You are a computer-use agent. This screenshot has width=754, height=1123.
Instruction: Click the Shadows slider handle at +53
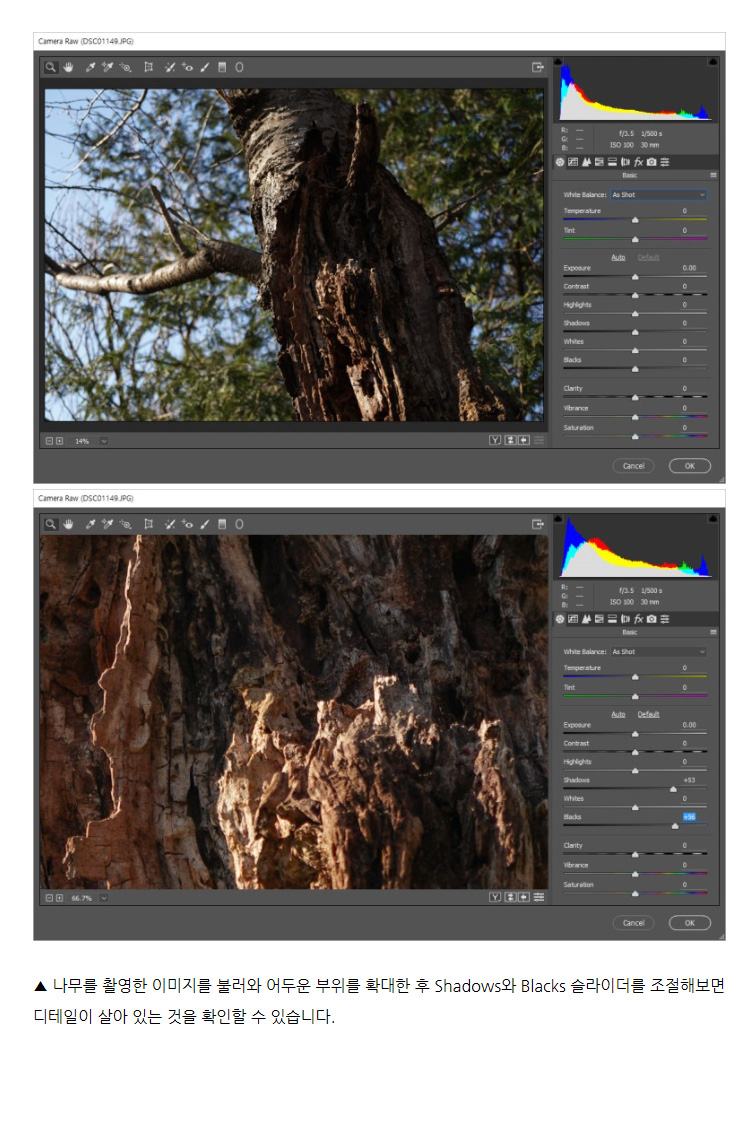click(673, 789)
